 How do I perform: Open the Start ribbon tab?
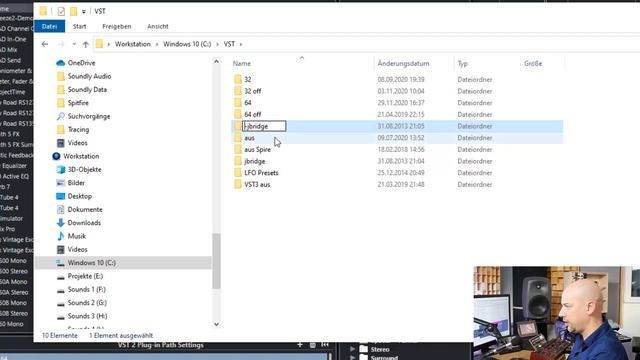(80, 26)
